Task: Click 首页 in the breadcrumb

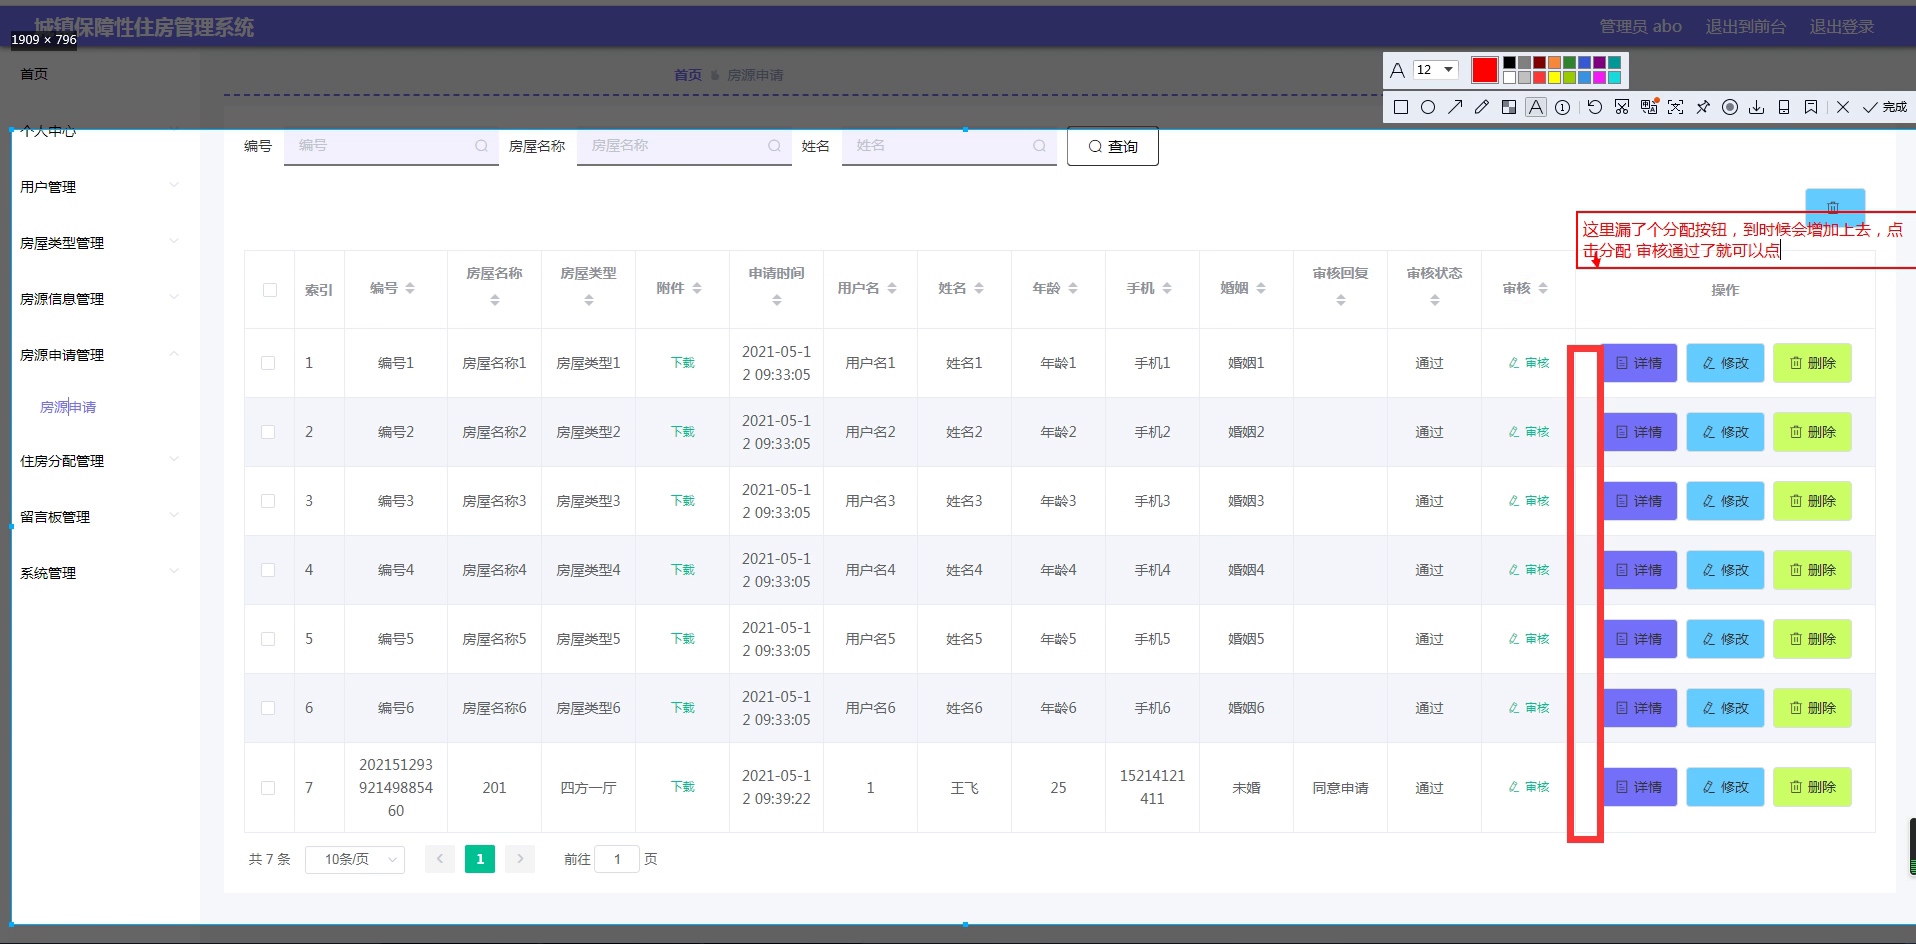Action: [688, 75]
